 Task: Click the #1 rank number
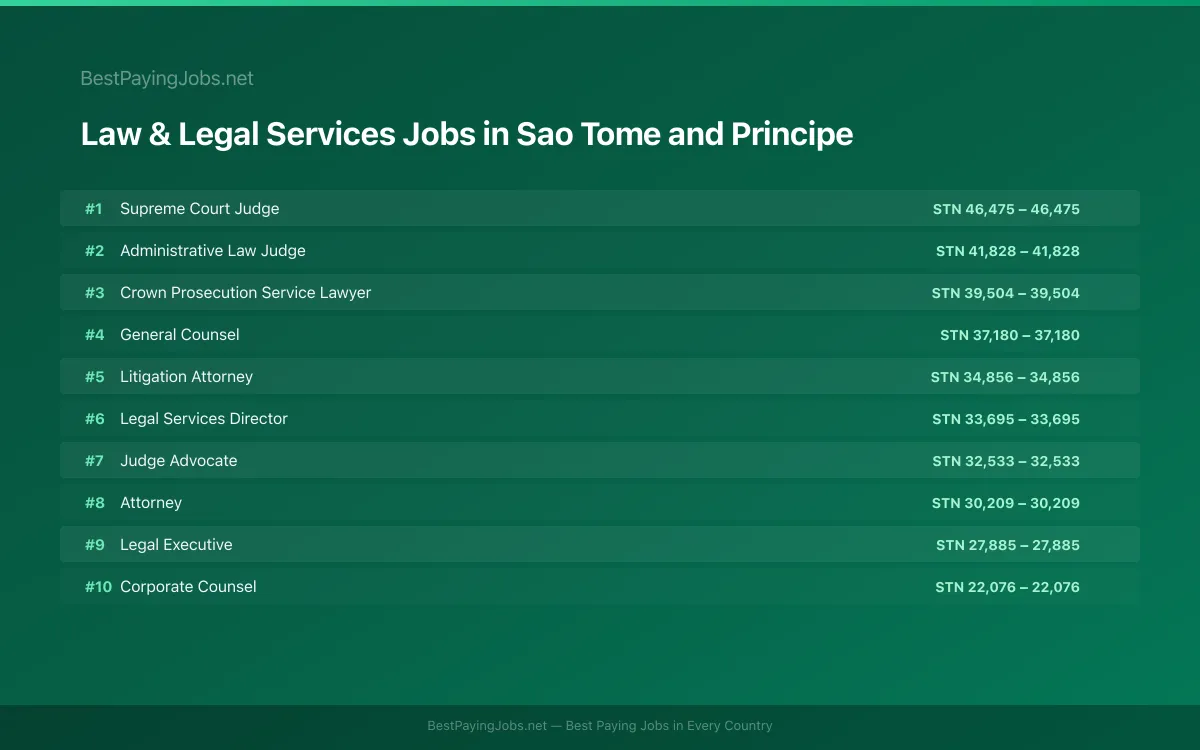coord(94,209)
